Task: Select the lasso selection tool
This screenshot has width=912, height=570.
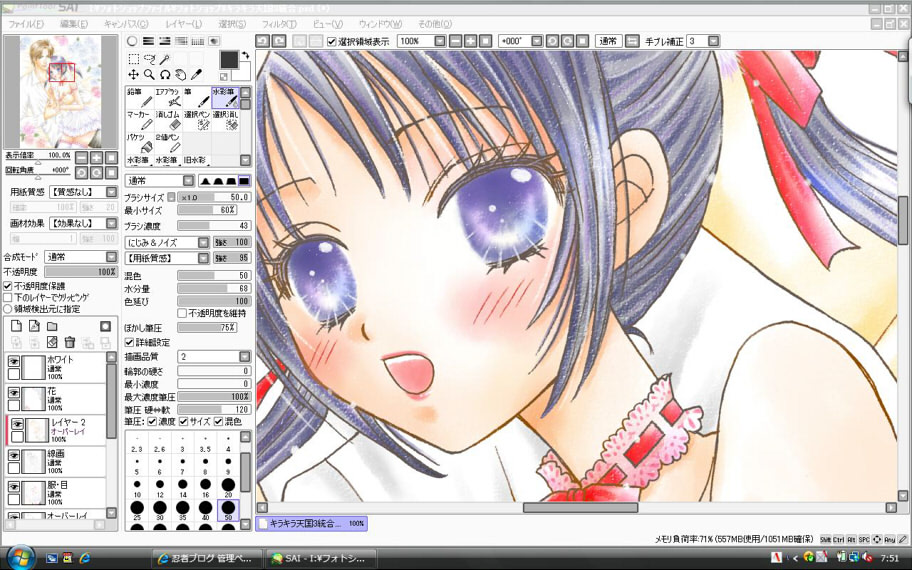Action: (149, 59)
